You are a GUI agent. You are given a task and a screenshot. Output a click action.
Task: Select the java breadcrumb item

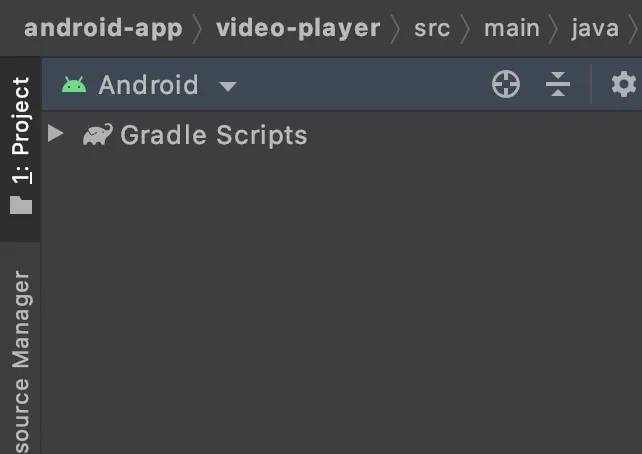point(594,28)
